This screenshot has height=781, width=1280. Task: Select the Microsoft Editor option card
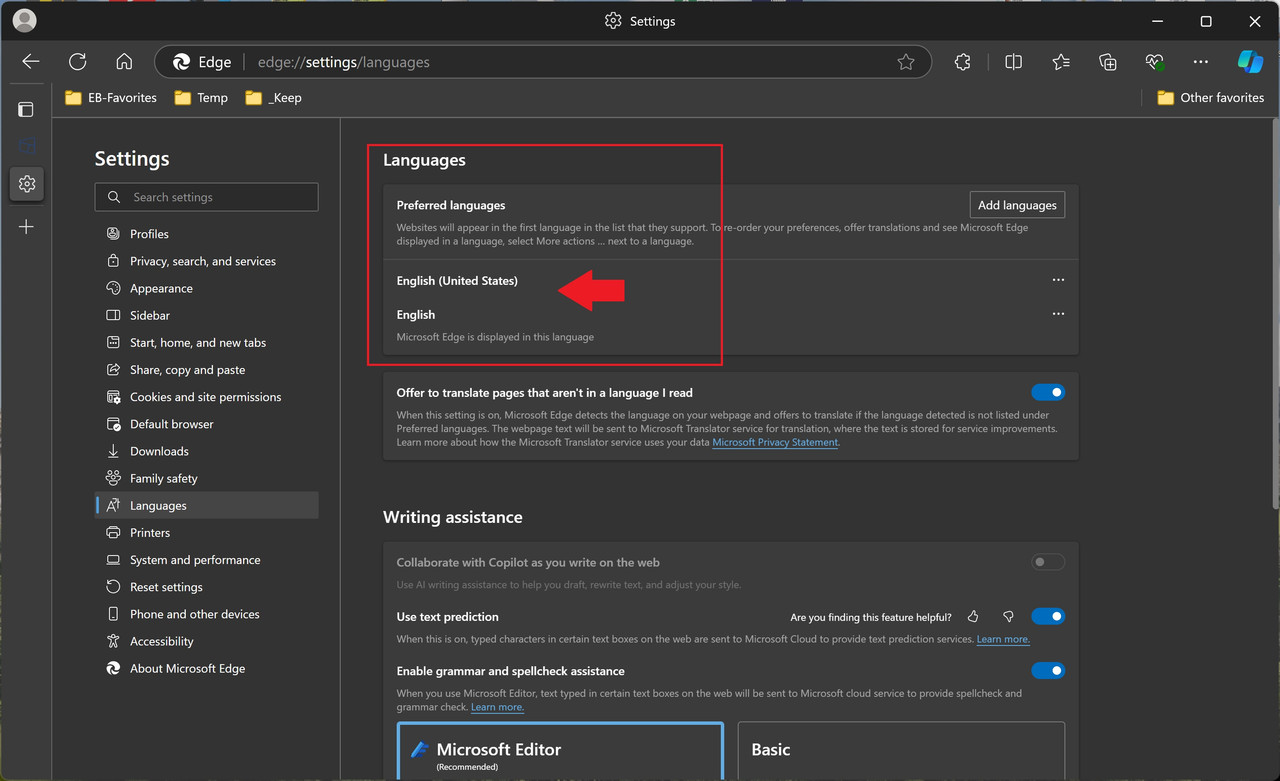[x=560, y=751]
